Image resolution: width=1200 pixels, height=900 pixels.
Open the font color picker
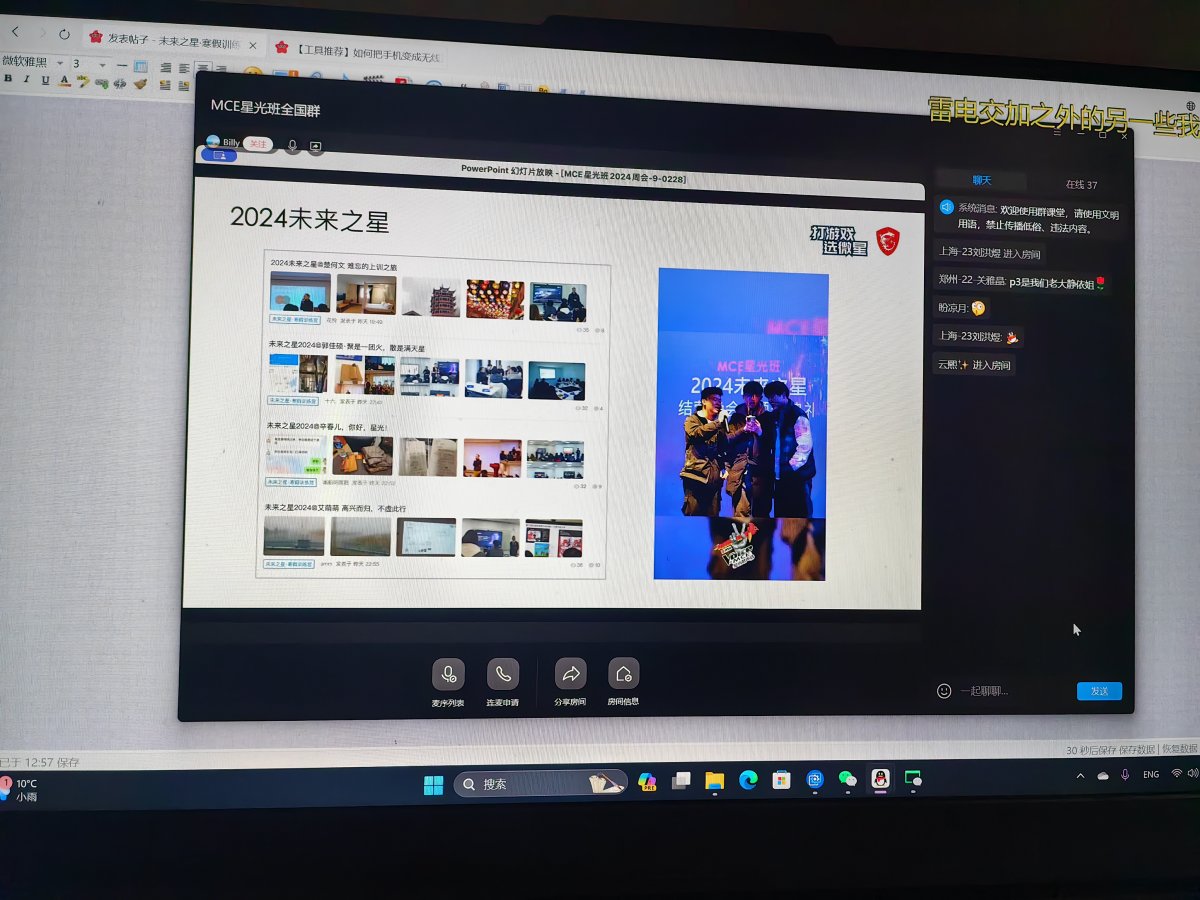click(x=64, y=81)
